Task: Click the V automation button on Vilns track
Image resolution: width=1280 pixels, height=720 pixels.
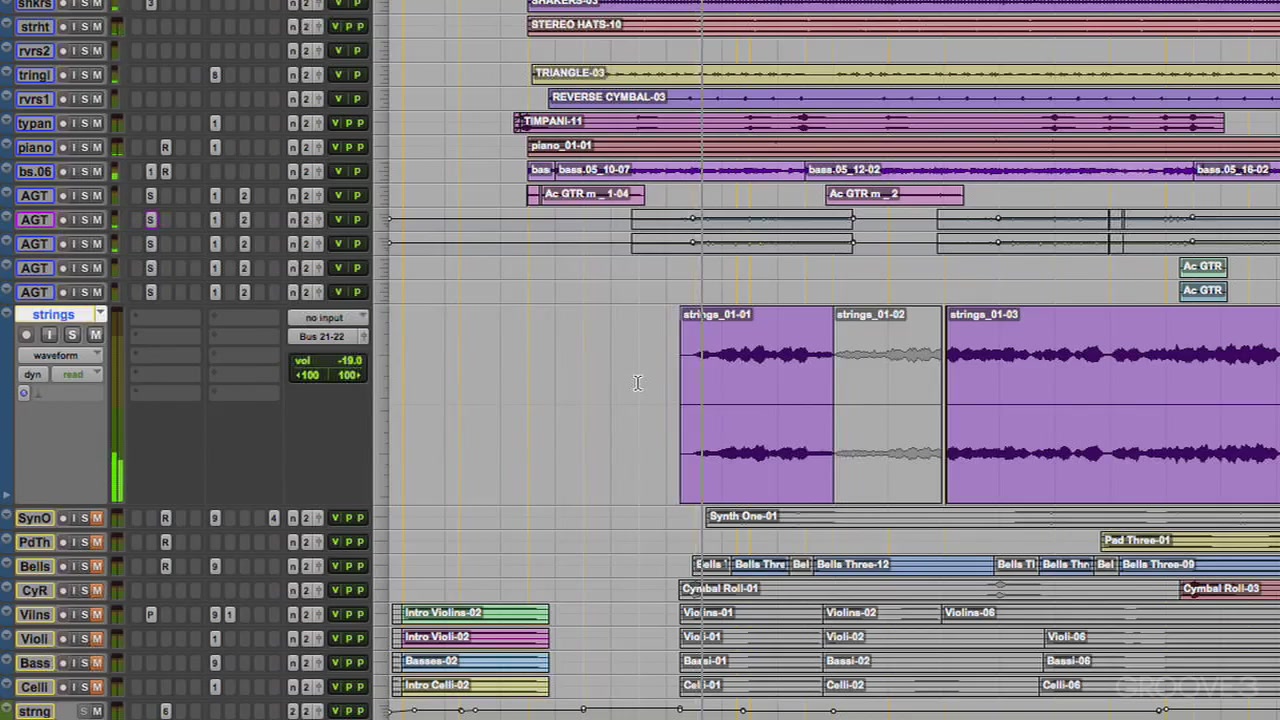Action: (x=337, y=614)
